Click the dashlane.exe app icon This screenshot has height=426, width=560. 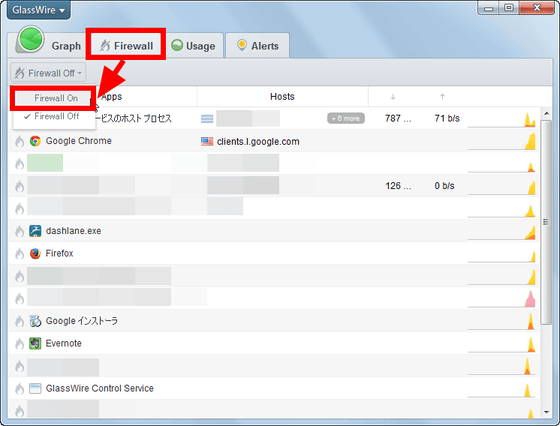35,231
